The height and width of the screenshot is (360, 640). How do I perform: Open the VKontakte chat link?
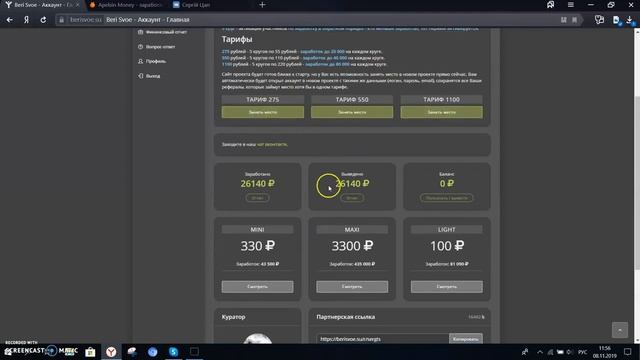pos(272,144)
